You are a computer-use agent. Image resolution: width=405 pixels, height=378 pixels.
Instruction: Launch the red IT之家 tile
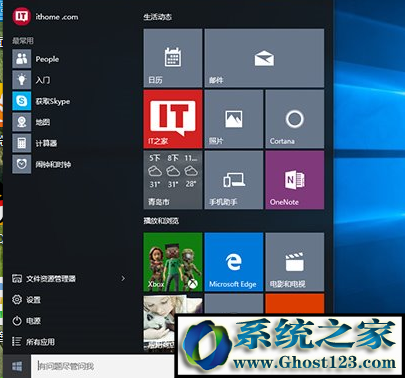[x=173, y=119]
